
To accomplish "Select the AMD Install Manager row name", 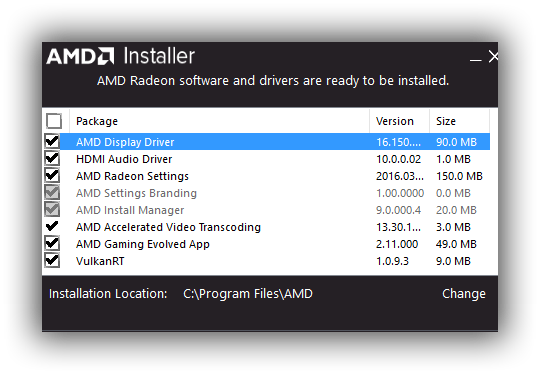I will click(130, 210).
